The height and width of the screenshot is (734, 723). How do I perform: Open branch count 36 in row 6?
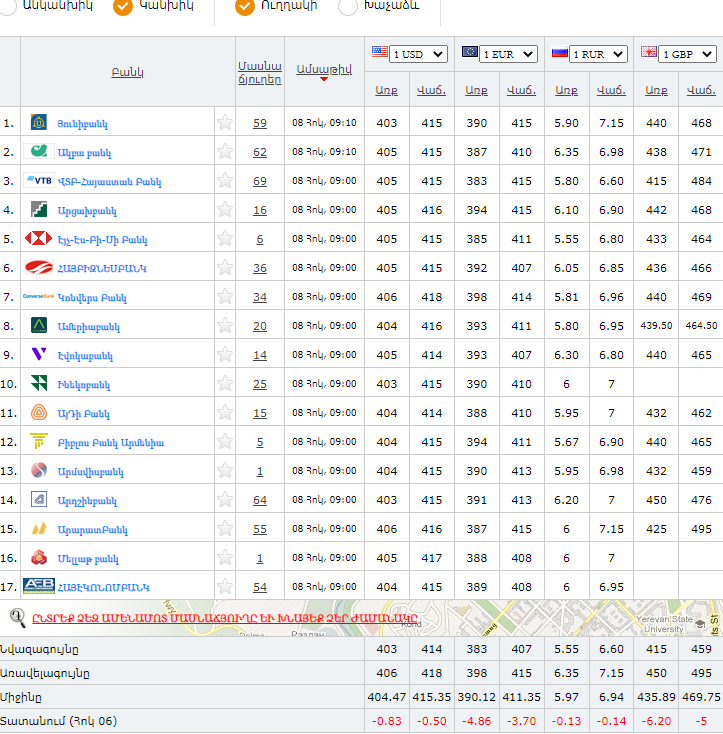pyautogui.click(x=260, y=268)
